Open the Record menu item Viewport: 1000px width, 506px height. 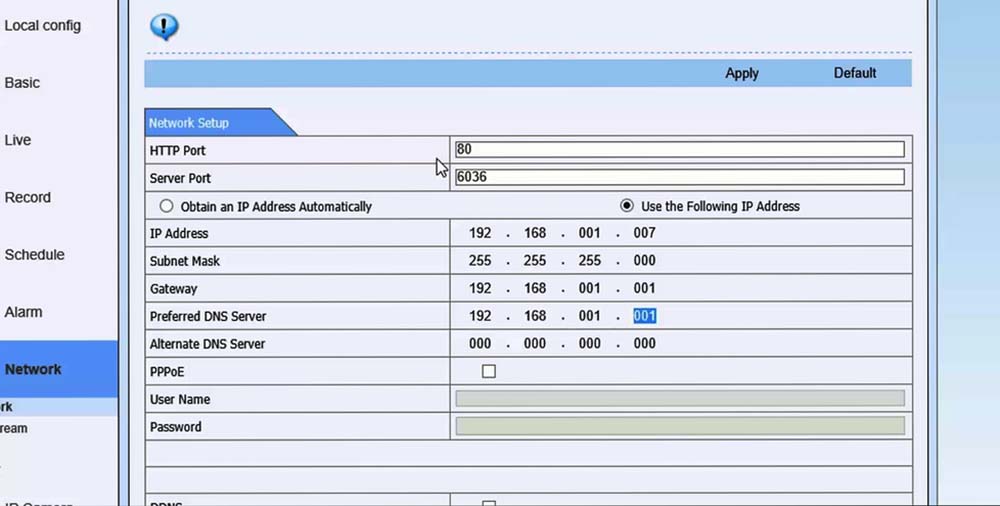click(x=27, y=198)
